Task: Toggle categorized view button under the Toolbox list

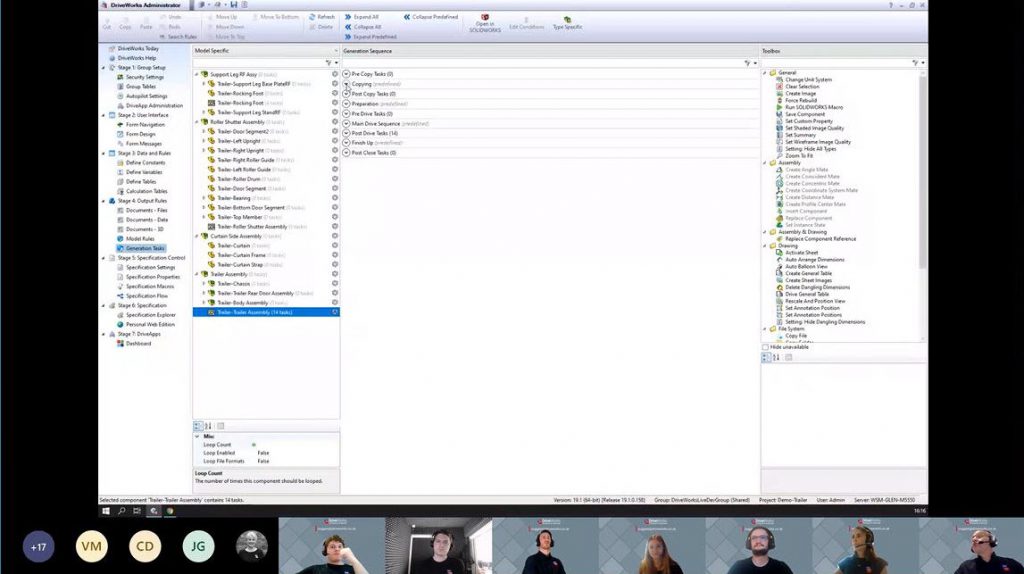Action: (x=767, y=357)
